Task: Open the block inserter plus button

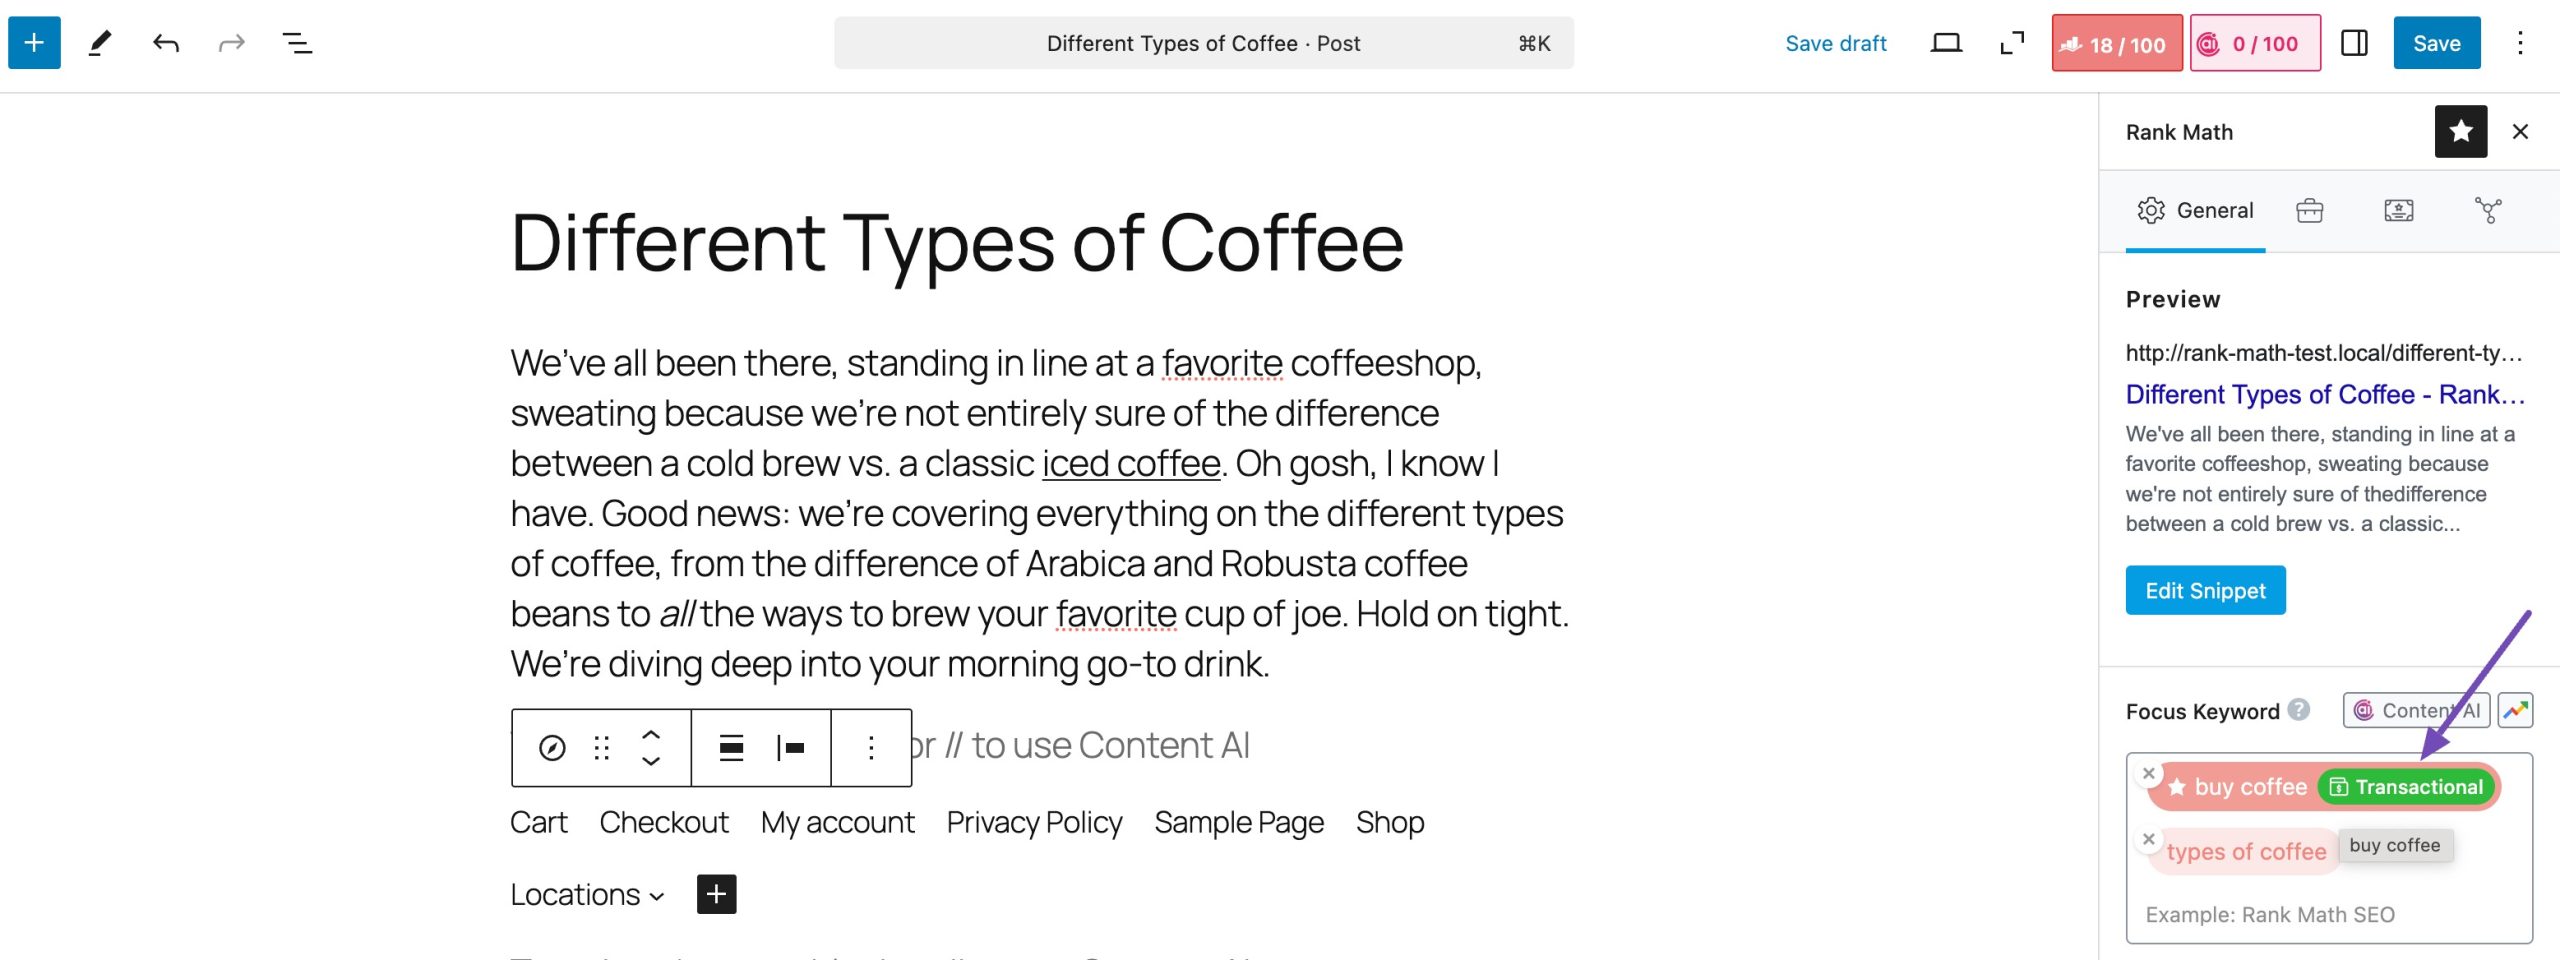Action: tap(34, 43)
